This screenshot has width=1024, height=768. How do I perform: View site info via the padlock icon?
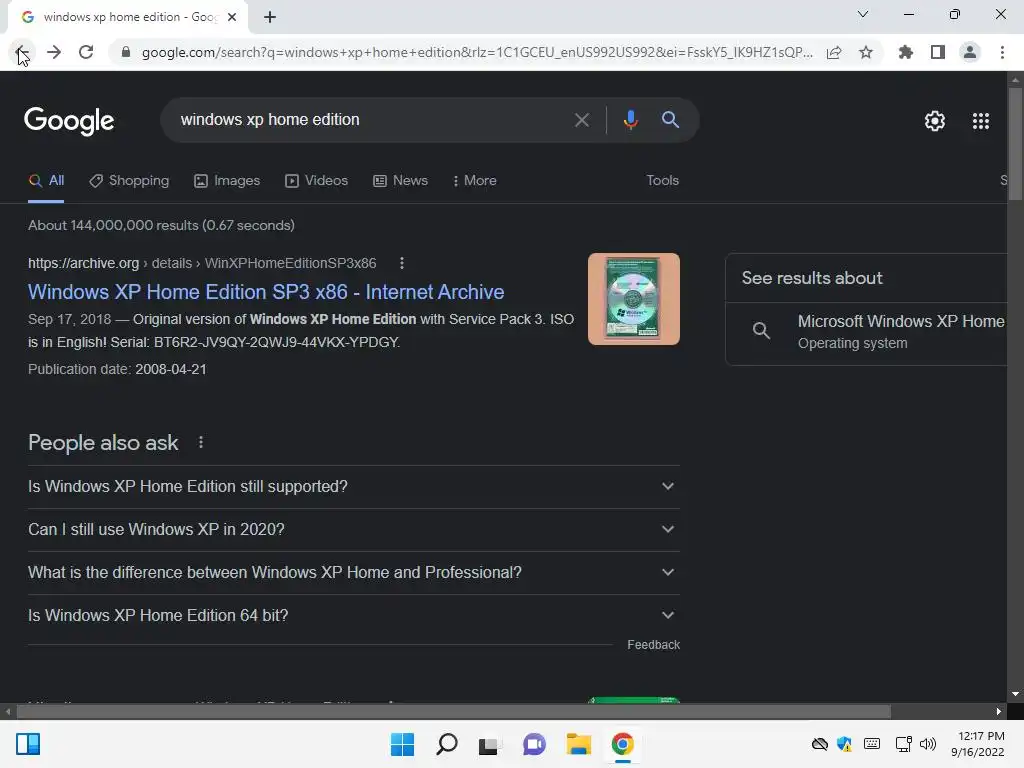pos(125,52)
